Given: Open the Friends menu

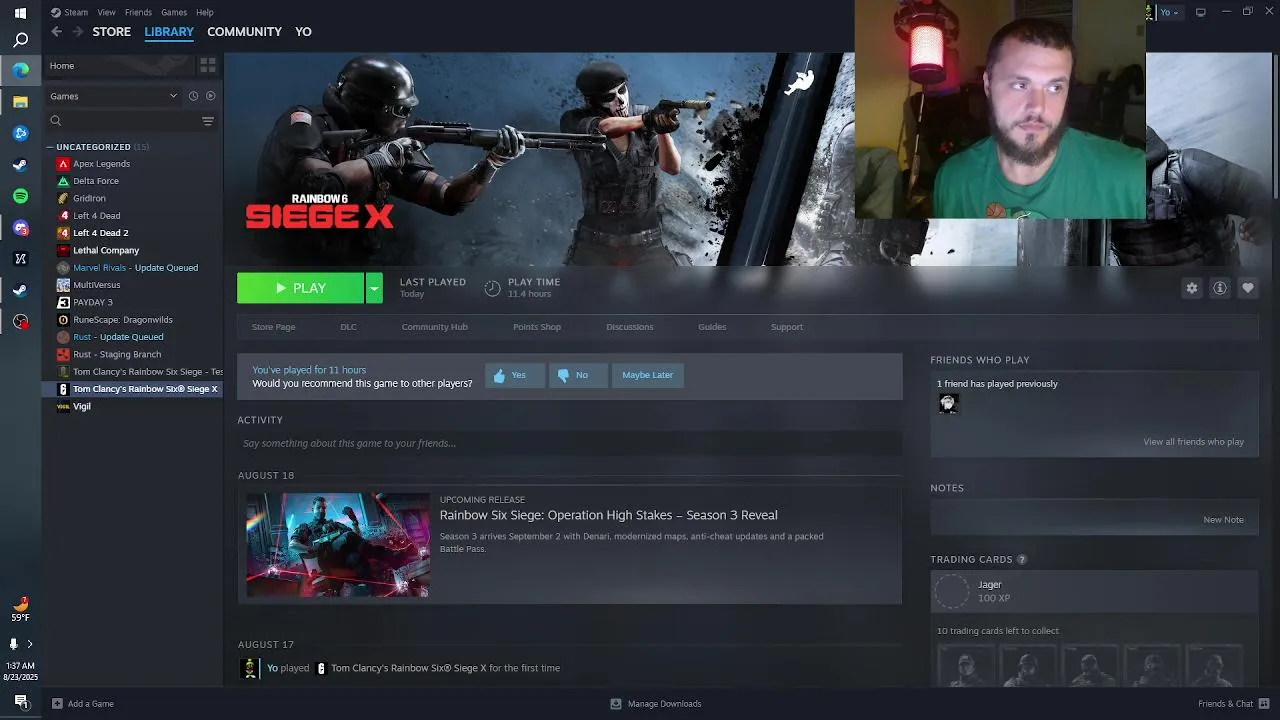Looking at the screenshot, I should click(x=138, y=12).
